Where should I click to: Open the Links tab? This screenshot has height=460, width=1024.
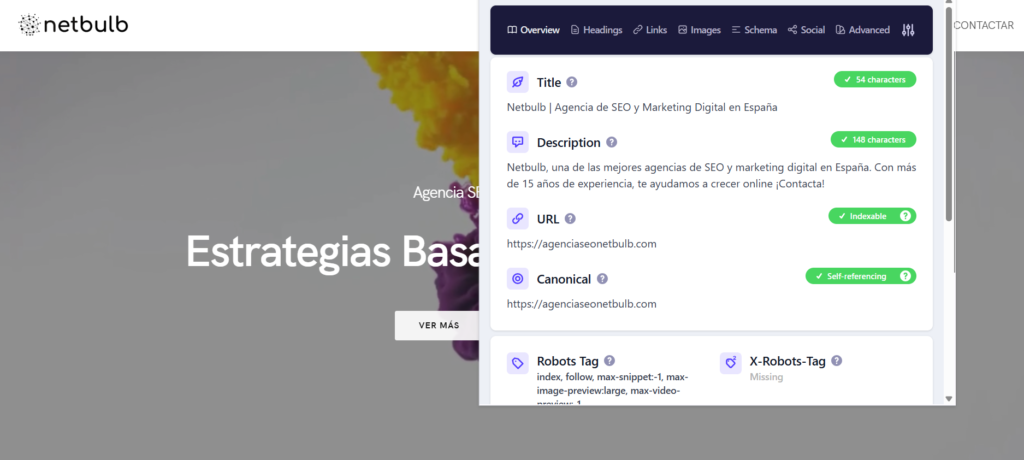click(x=650, y=30)
